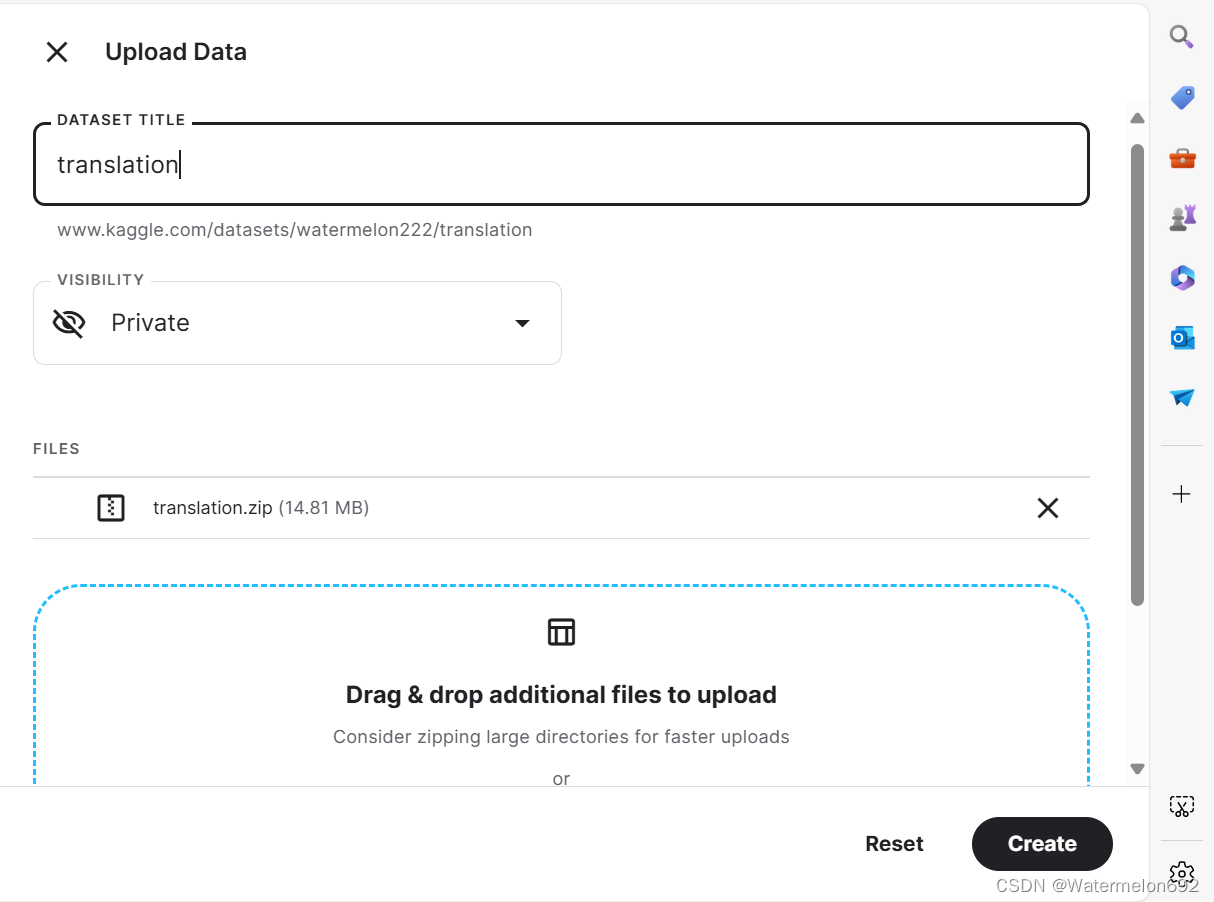Open the screenshot snipping tool
The width and height of the screenshot is (1214, 902).
click(x=1182, y=806)
